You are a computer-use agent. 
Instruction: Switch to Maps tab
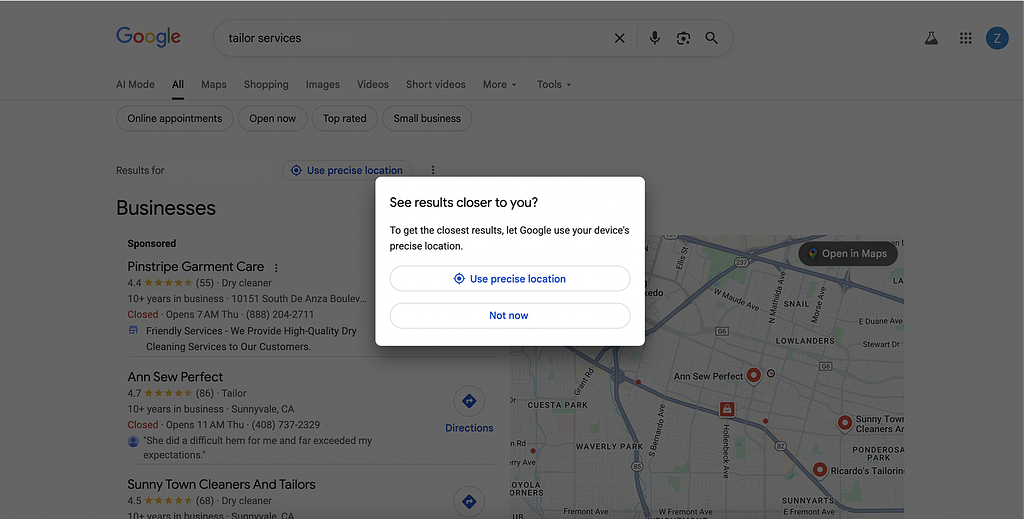(x=214, y=84)
